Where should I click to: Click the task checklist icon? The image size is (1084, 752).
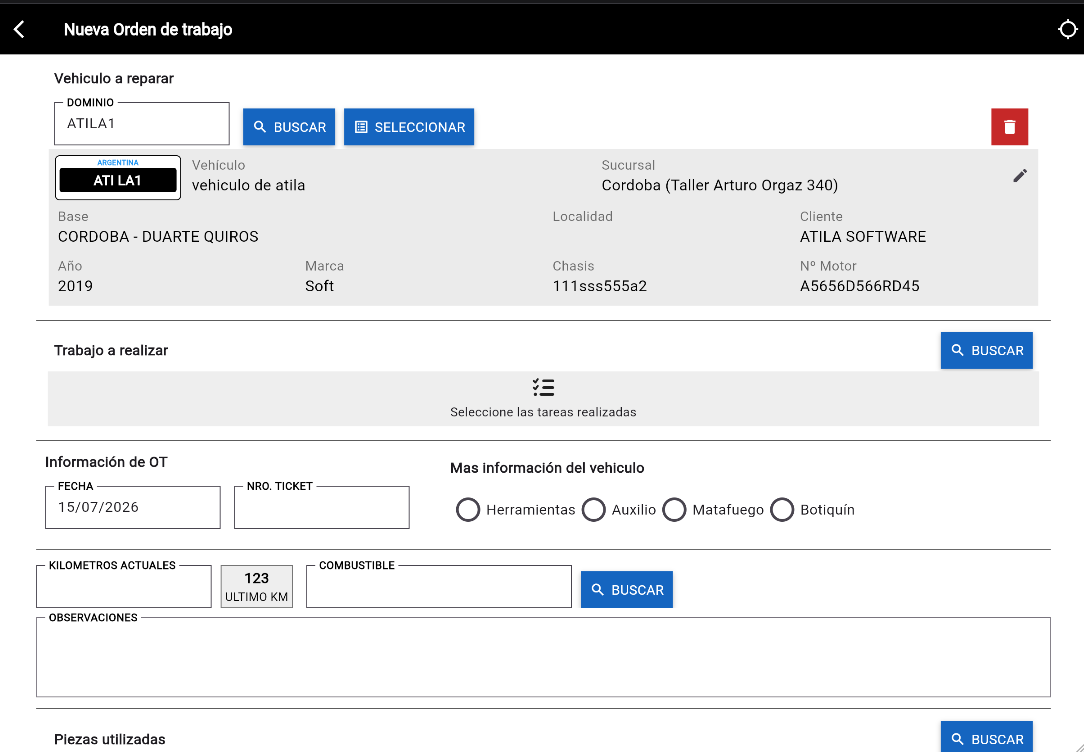pyautogui.click(x=543, y=387)
